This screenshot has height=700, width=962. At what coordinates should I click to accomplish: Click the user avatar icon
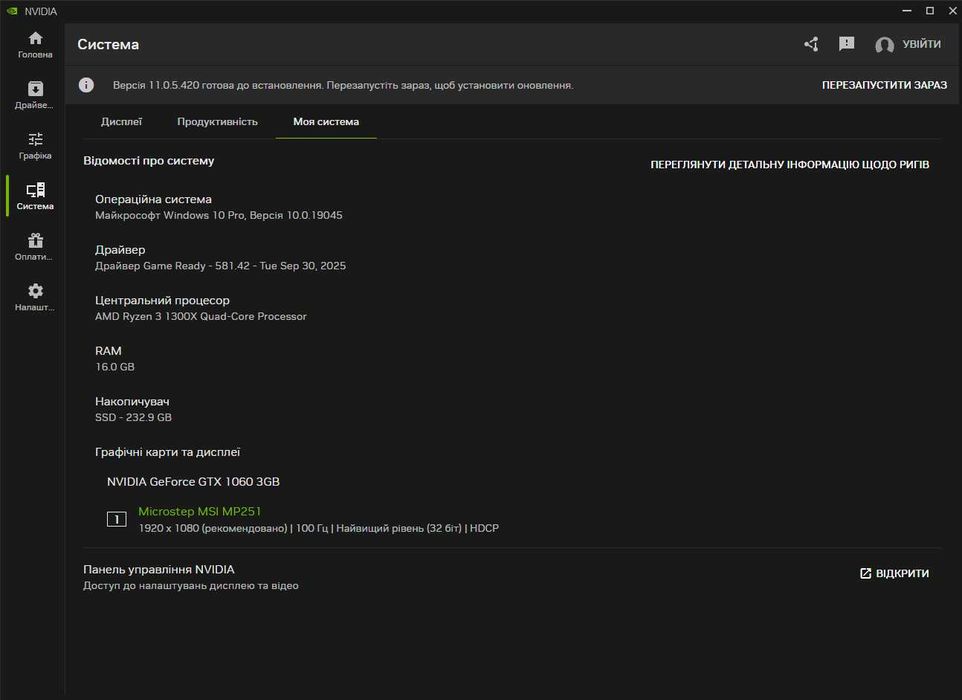click(884, 45)
